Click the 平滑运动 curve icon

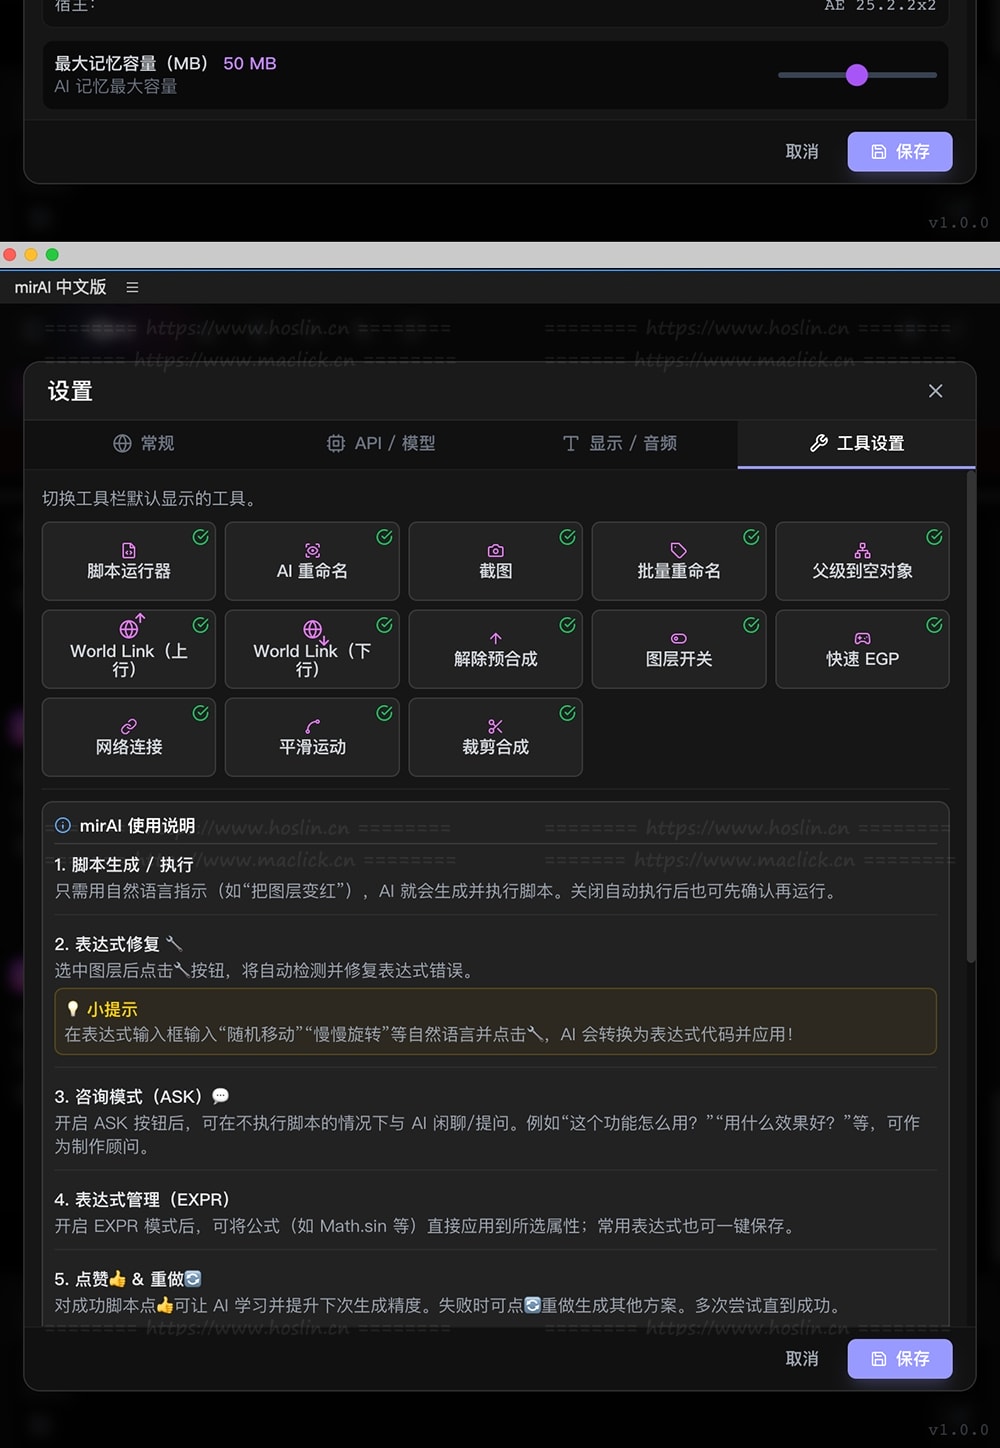[312, 726]
